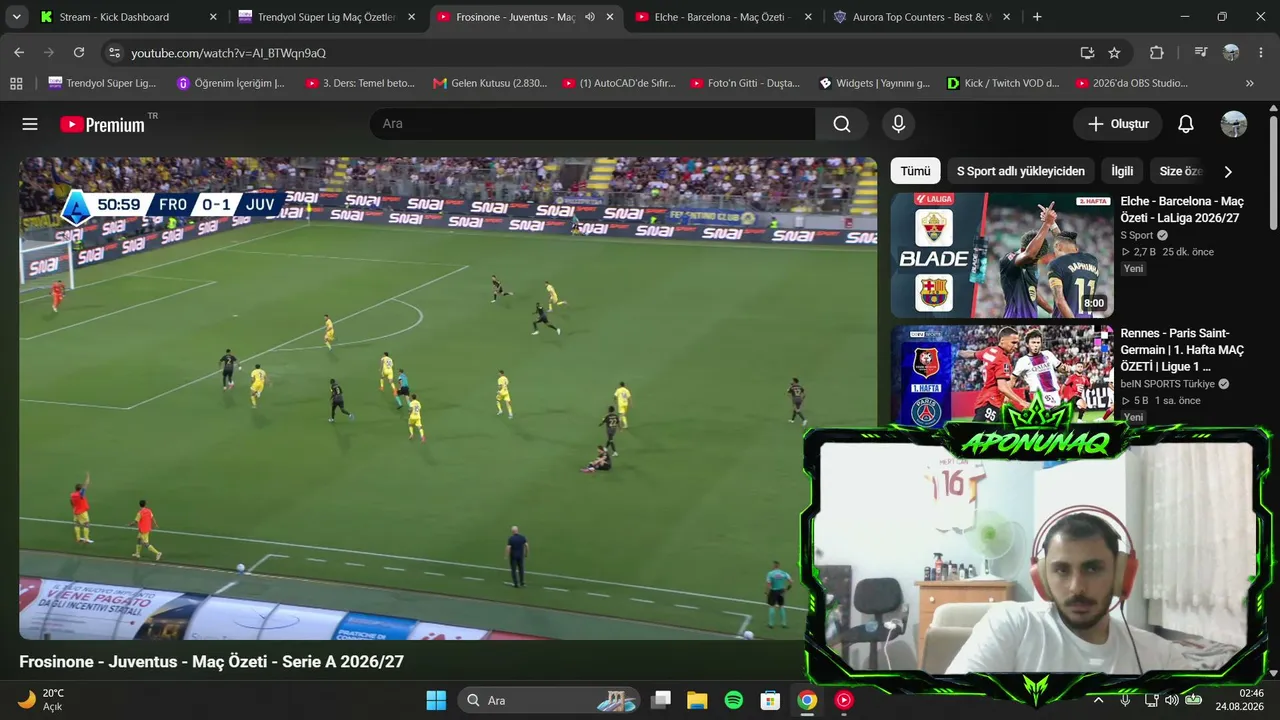Close the Aurora Top Counters tab

1006,17
